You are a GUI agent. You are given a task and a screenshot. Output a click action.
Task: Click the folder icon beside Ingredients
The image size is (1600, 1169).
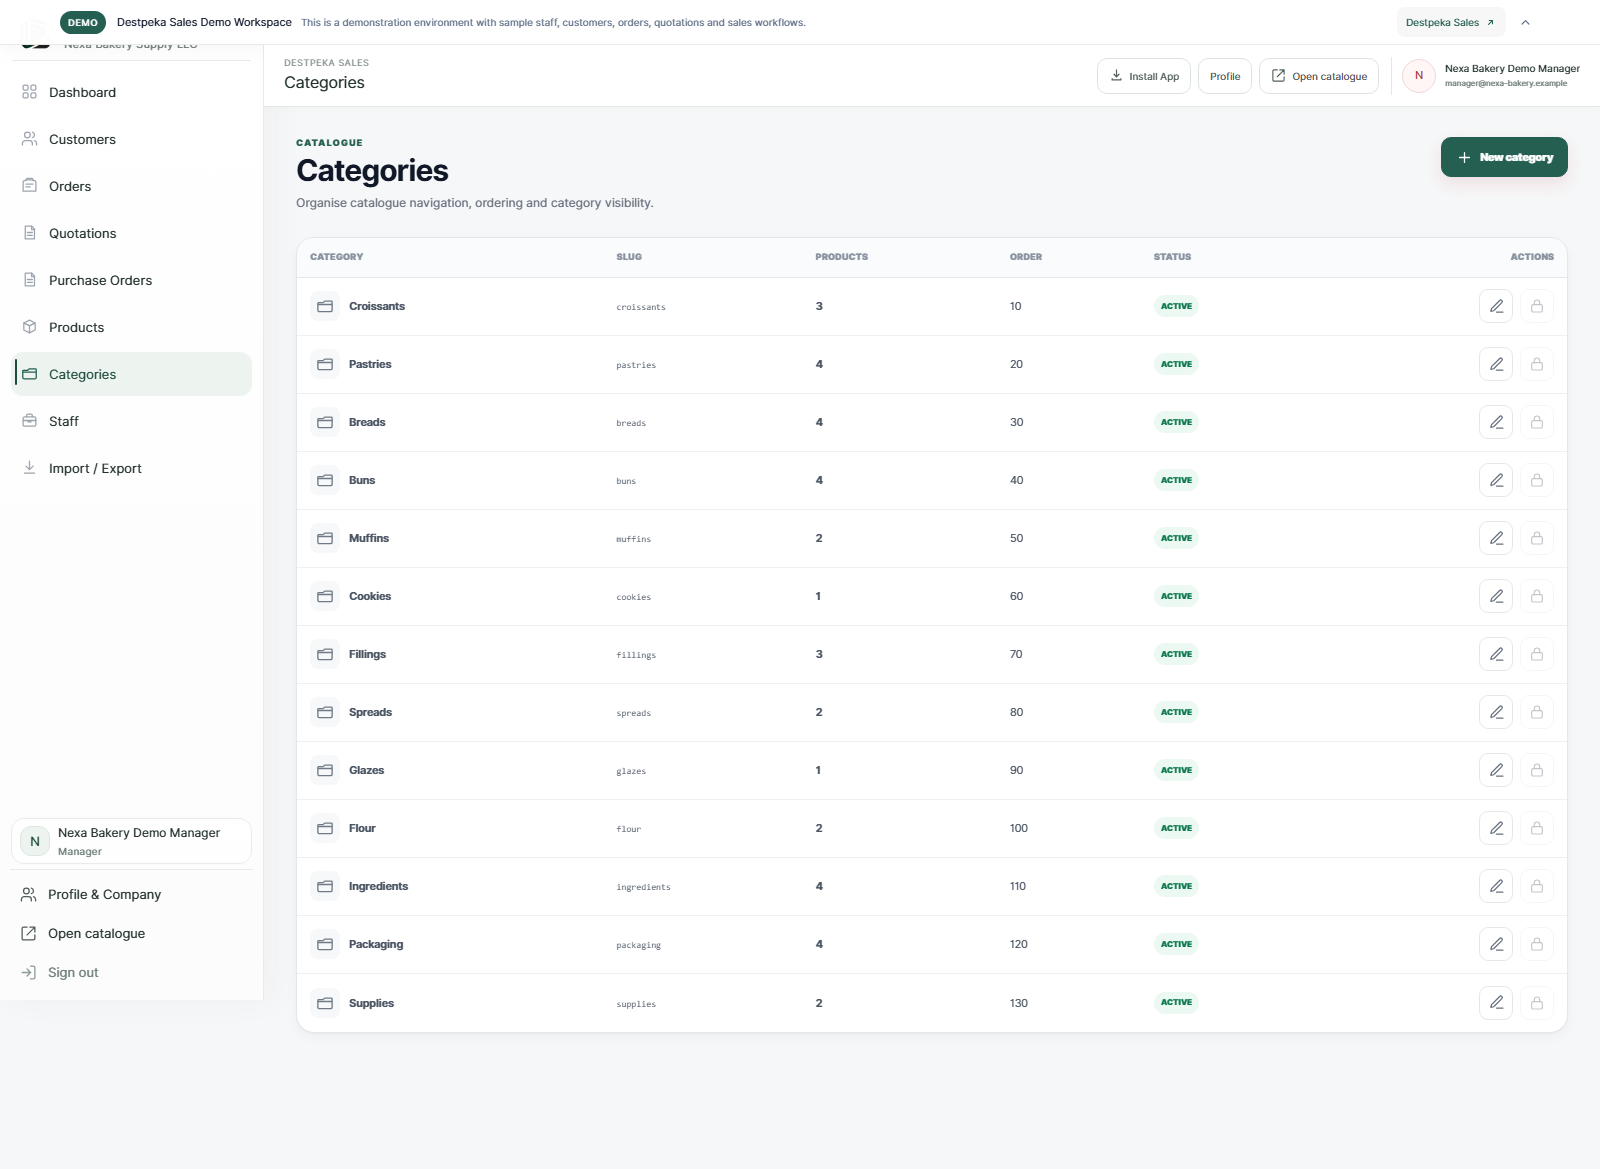click(x=325, y=886)
